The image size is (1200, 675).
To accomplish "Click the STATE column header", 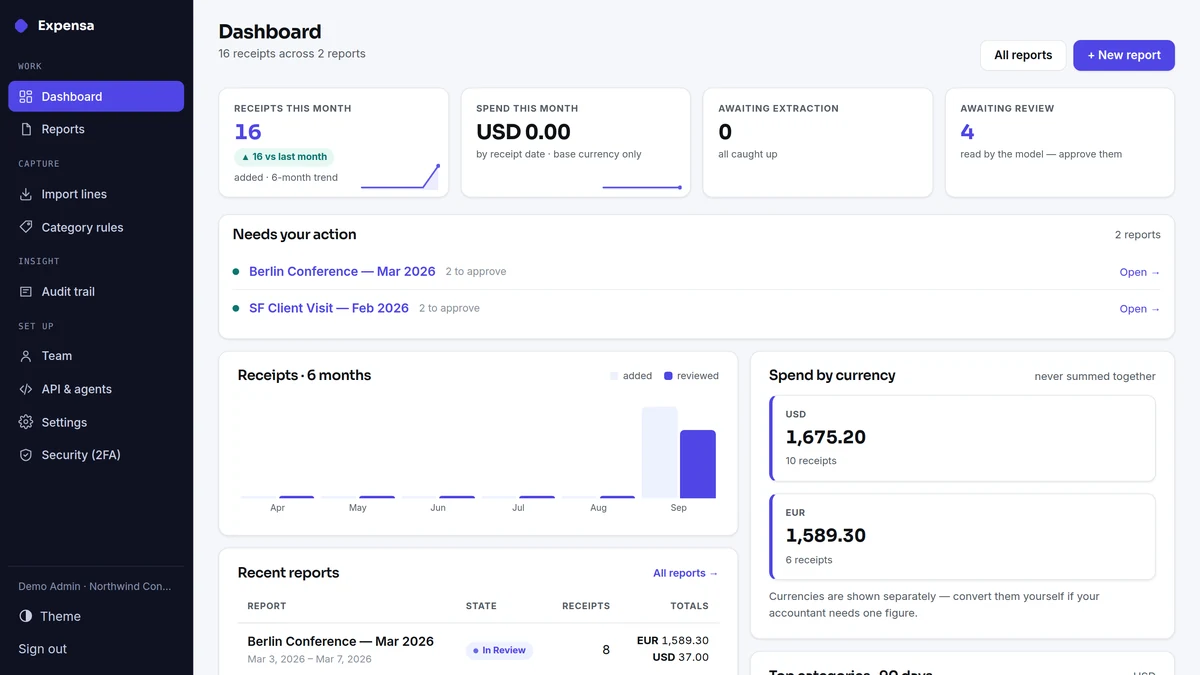I will click(481, 606).
